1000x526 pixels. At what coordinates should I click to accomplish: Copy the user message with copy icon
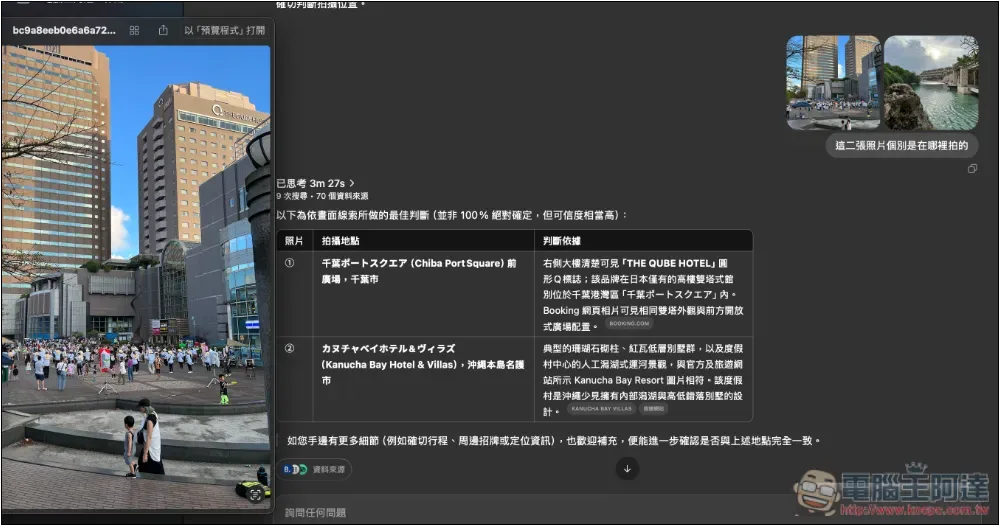pos(972,169)
